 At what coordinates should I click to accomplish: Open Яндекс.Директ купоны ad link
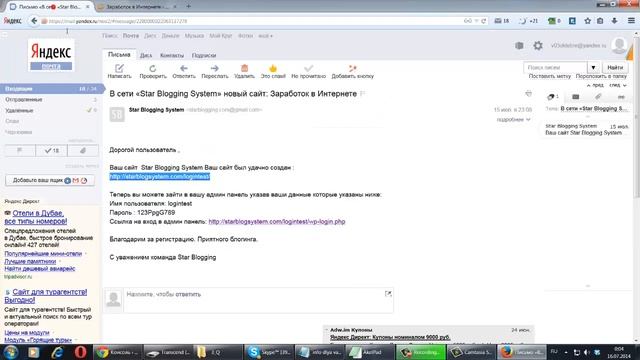pyautogui.click(x=390, y=337)
